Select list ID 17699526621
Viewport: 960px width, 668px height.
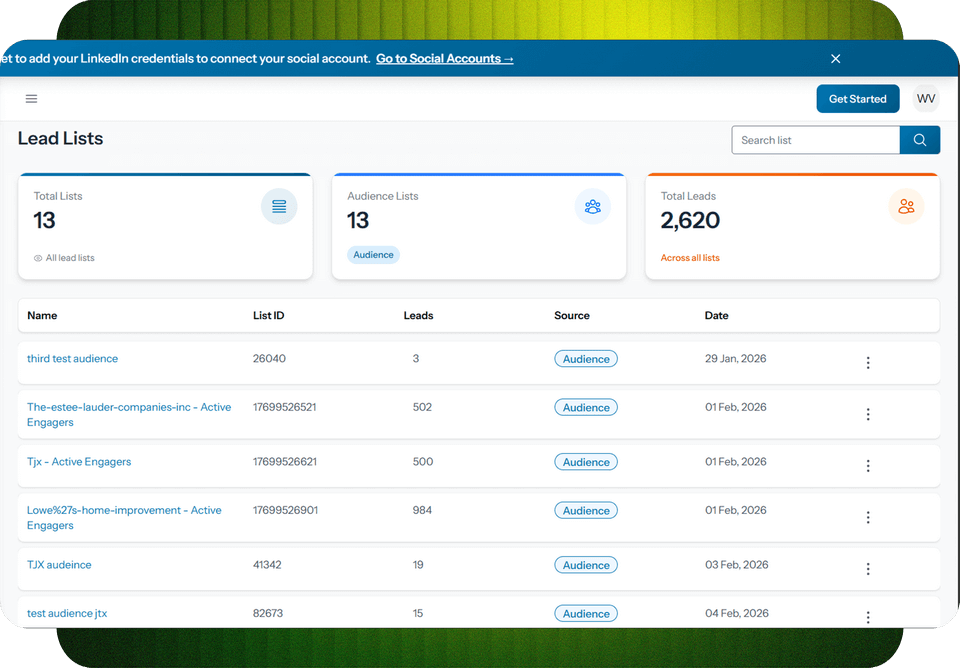(285, 462)
